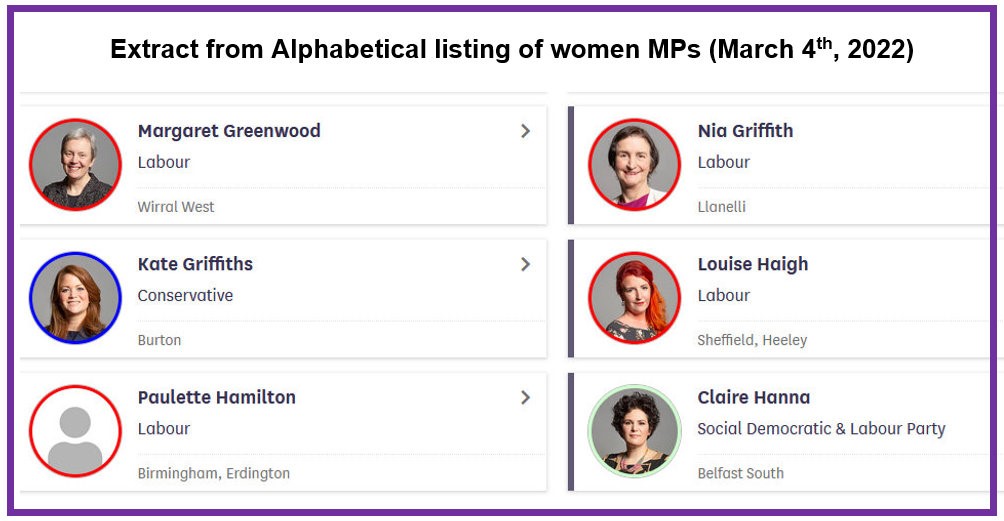Click the Conservative party label for Kate Griffiths
The image size is (1004, 521).
coord(185,295)
